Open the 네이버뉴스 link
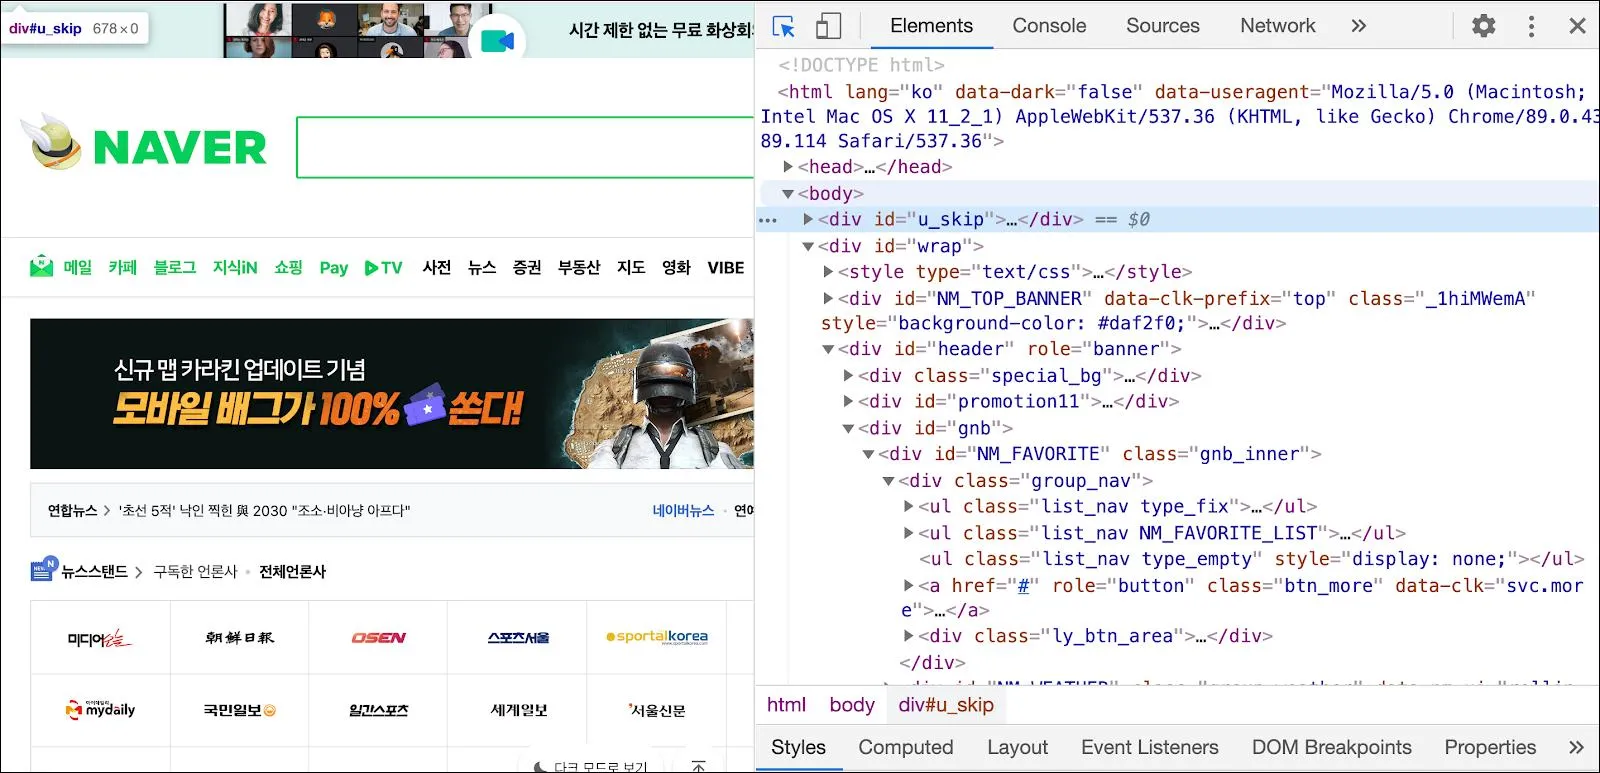This screenshot has height=773, width=1600. tap(683, 511)
